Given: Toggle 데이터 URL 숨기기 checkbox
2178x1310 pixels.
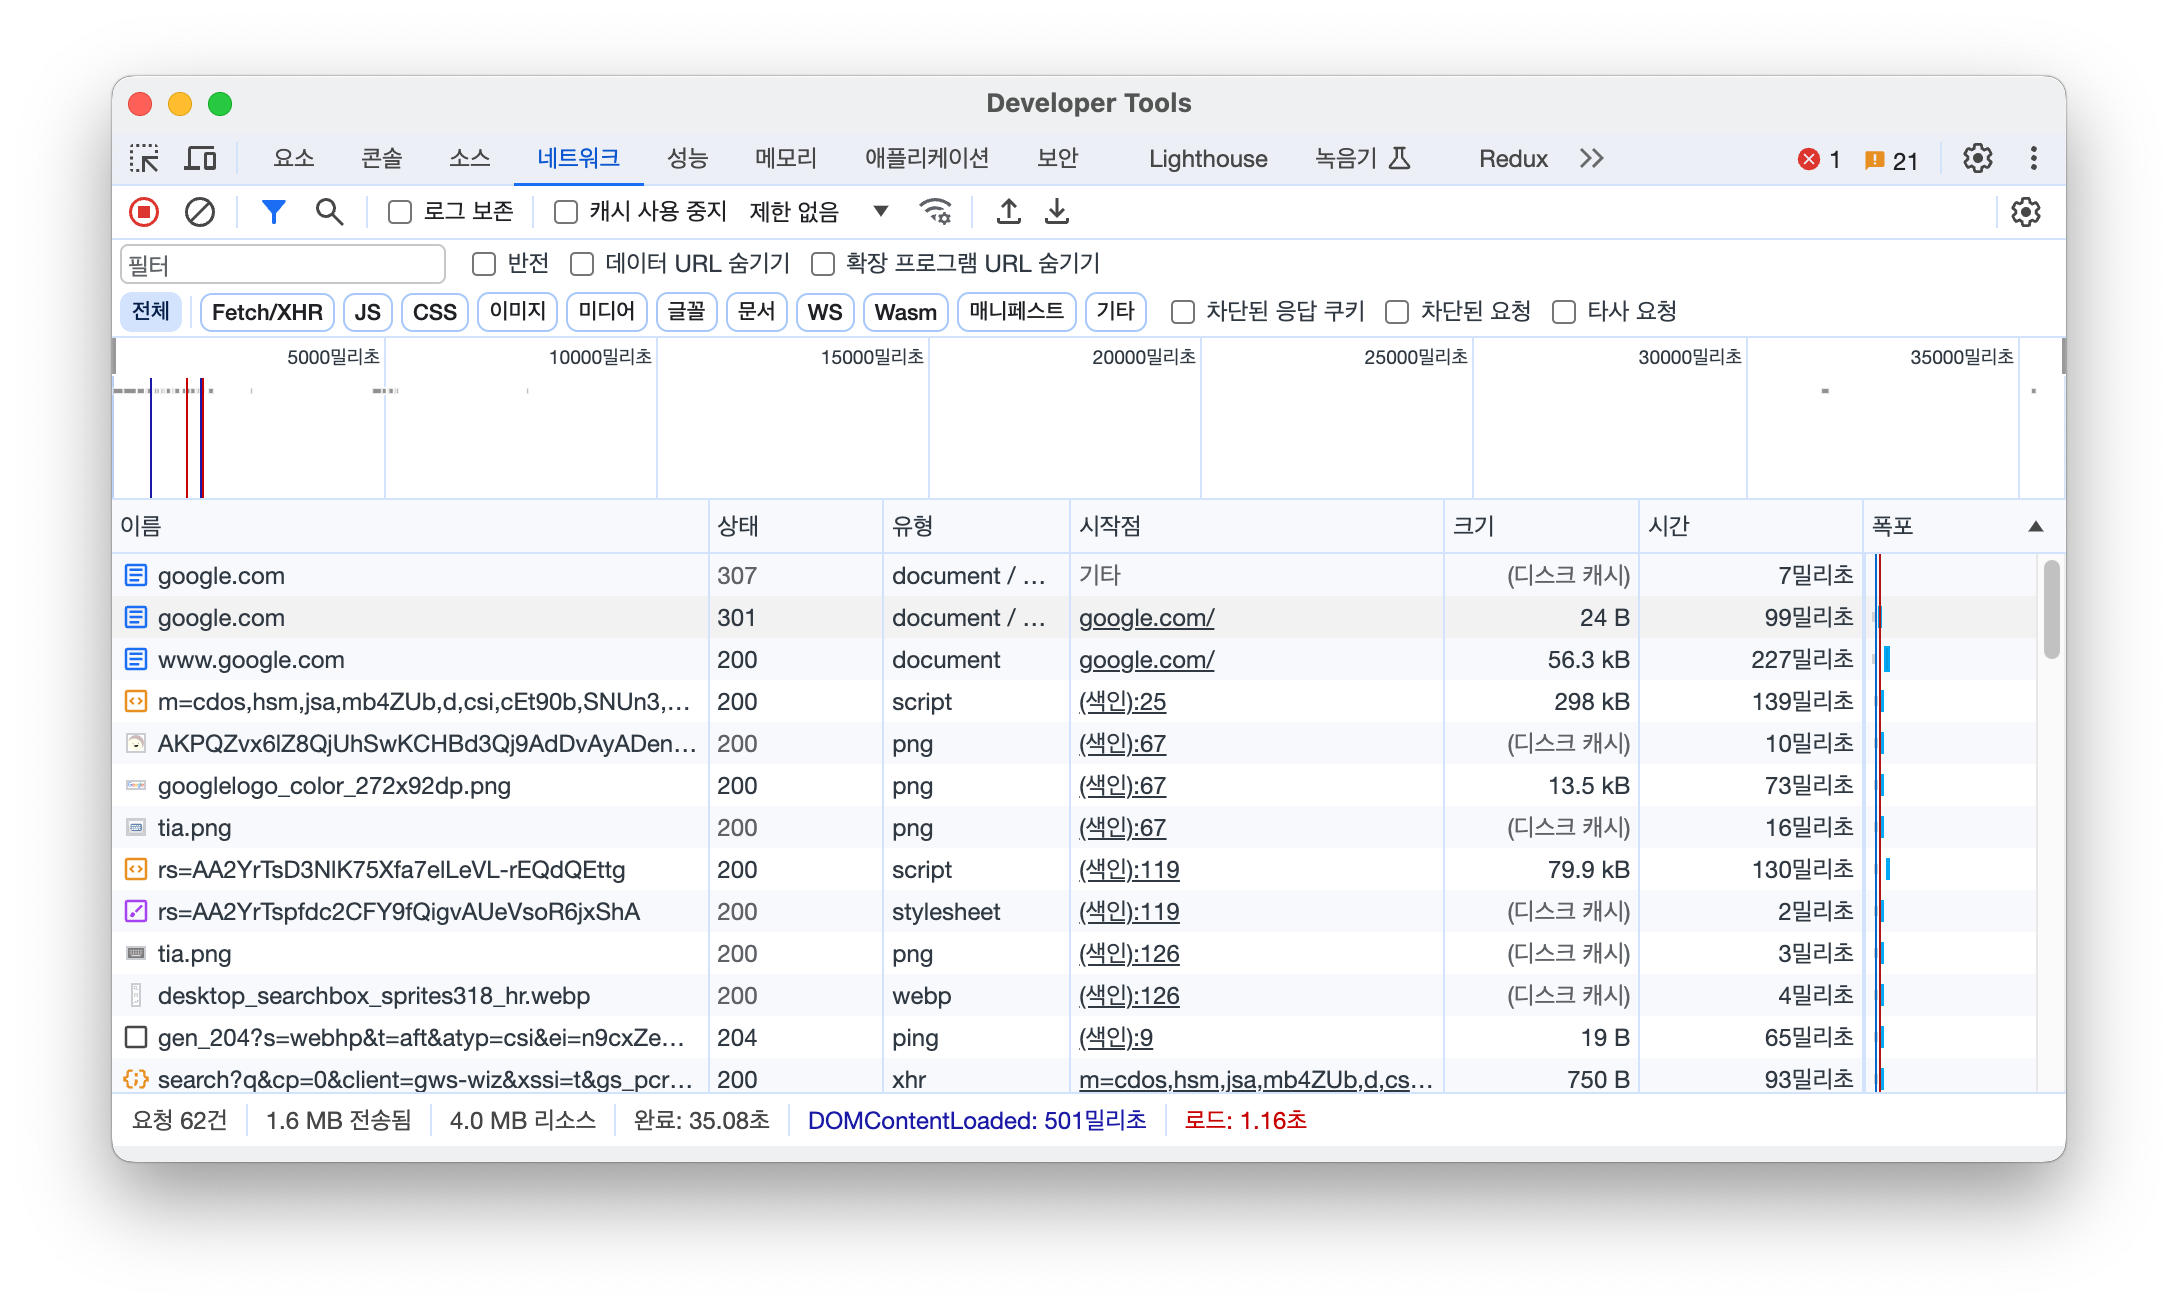Looking at the screenshot, I should pyautogui.click(x=582, y=264).
